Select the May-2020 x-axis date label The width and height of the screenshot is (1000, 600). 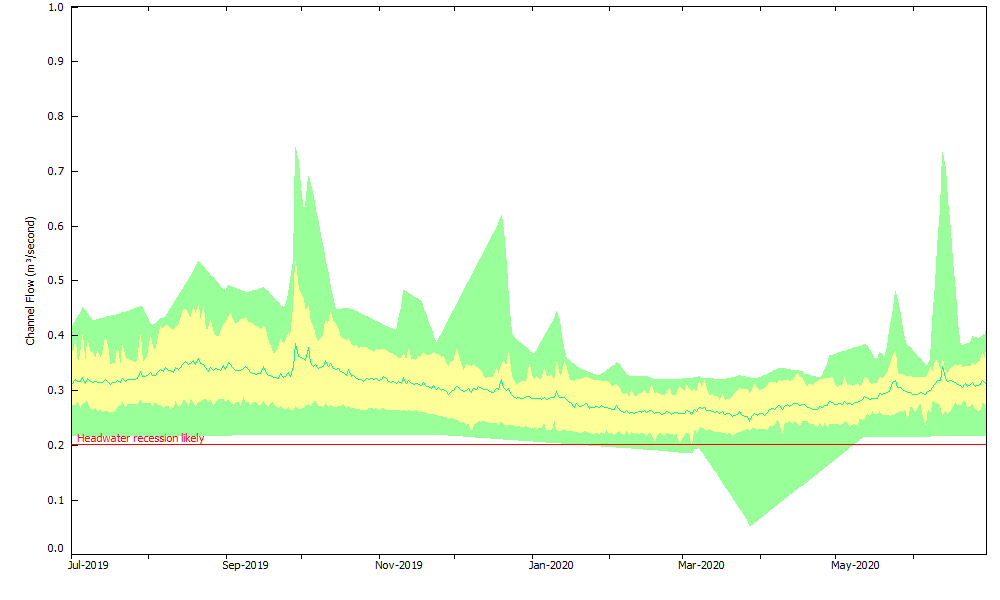pos(855,566)
